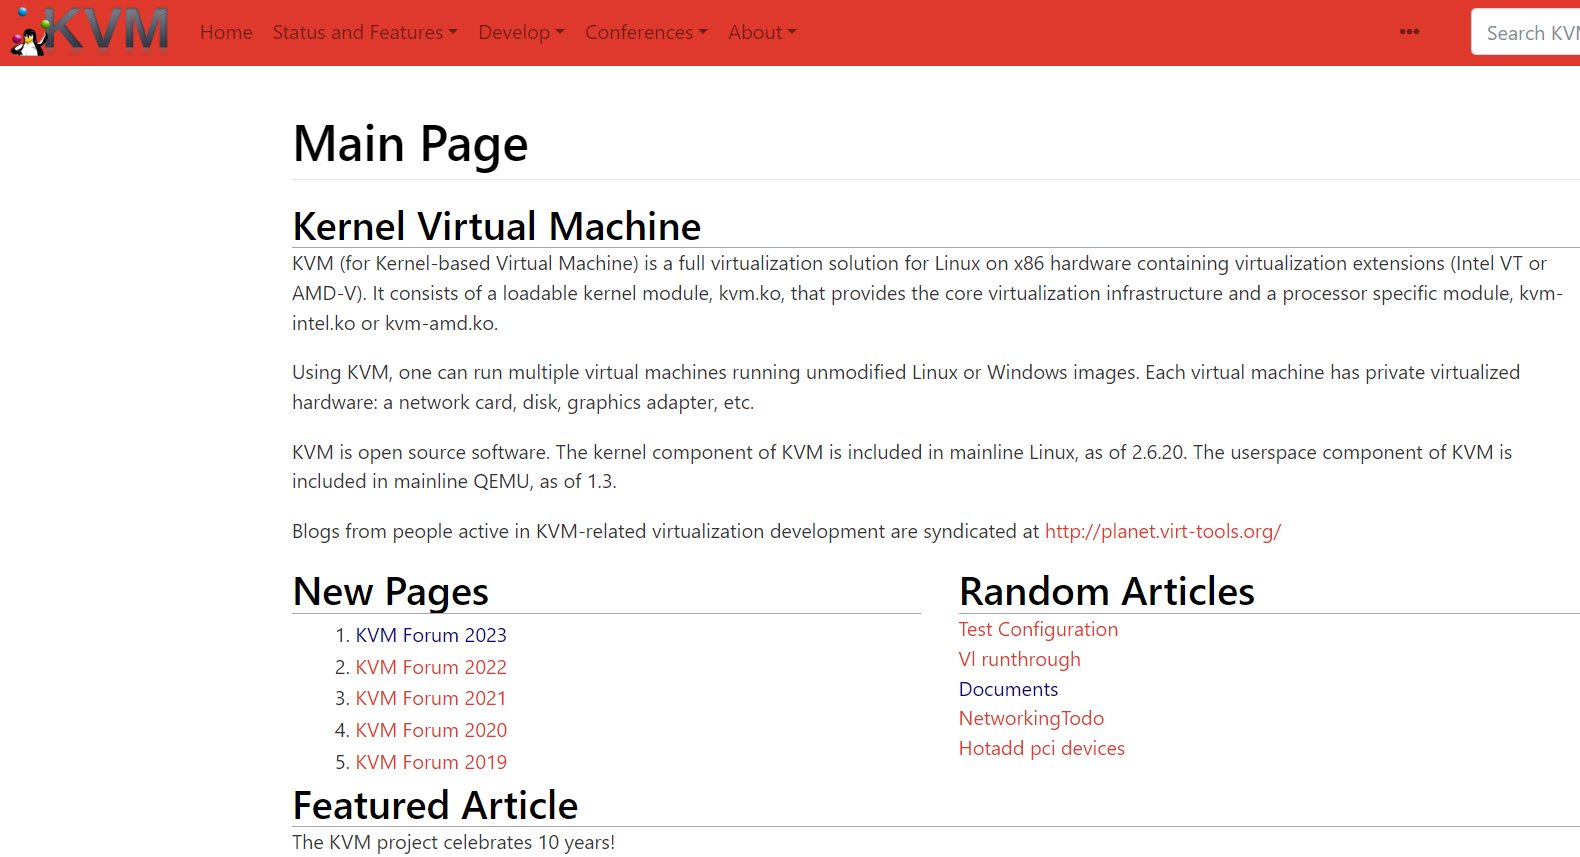
Task: Click the New Pages section heading
Action: point(390,591)
